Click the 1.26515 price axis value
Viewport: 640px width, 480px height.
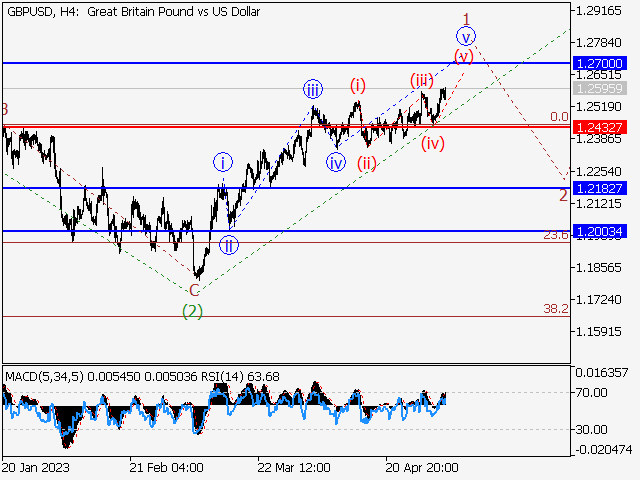pyautogui.click(x=598, y=75)
